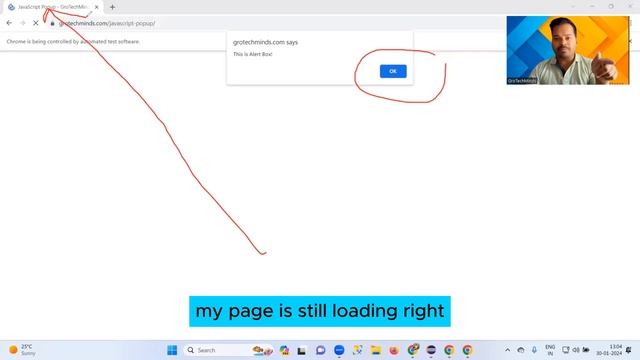Maximize the Chrome window
The image size is (640, 360).
(611, 6)
